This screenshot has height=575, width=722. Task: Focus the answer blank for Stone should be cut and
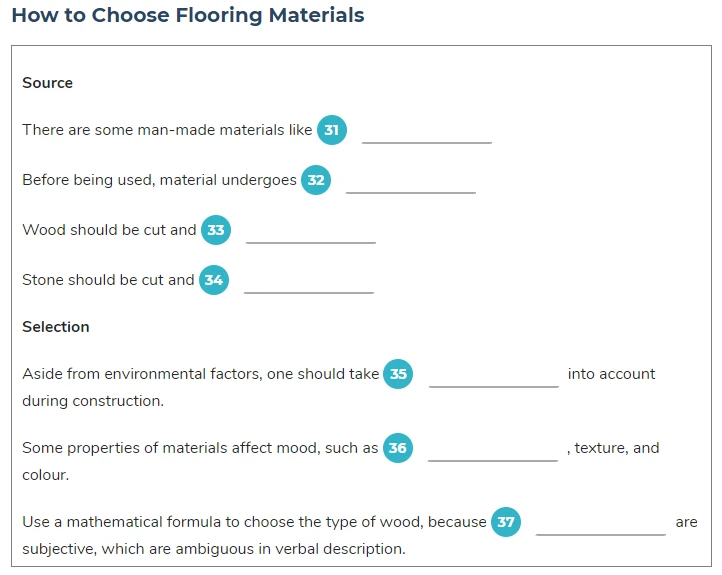pos(309,283)
